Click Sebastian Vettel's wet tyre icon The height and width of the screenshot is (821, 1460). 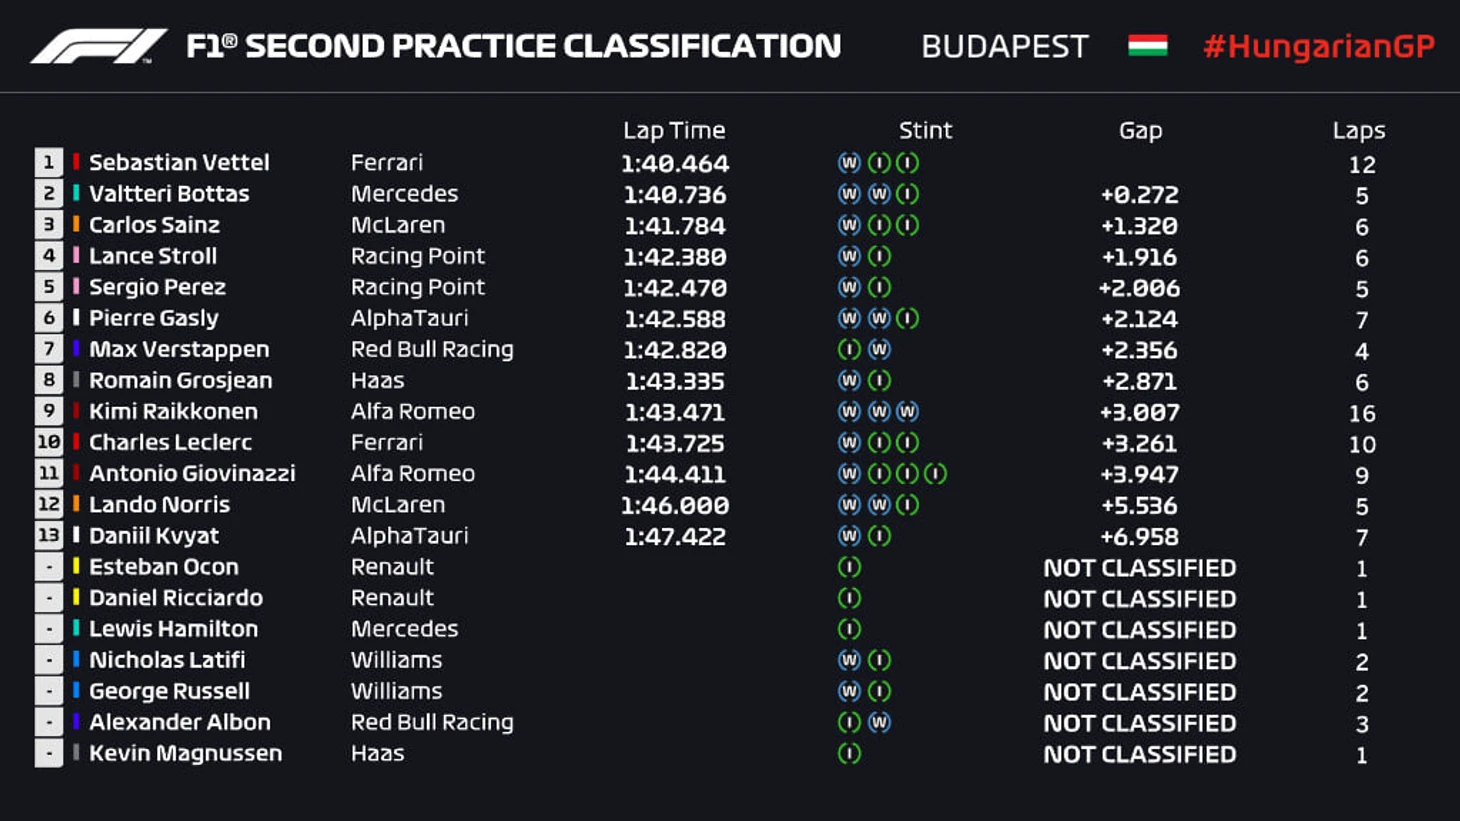(849, 162)
